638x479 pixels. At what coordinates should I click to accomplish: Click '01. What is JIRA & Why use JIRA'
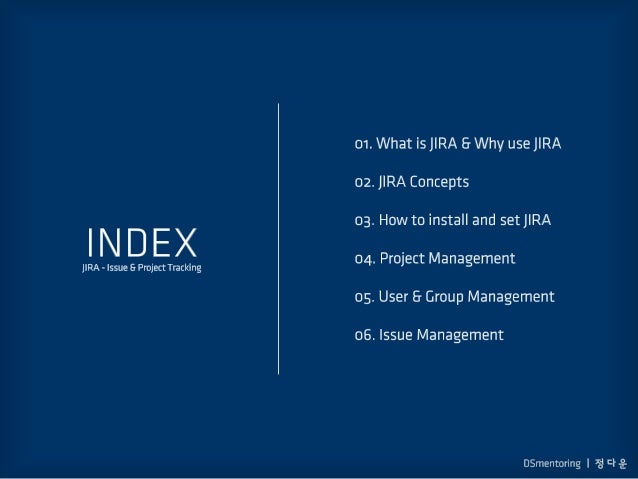point(458,144)
